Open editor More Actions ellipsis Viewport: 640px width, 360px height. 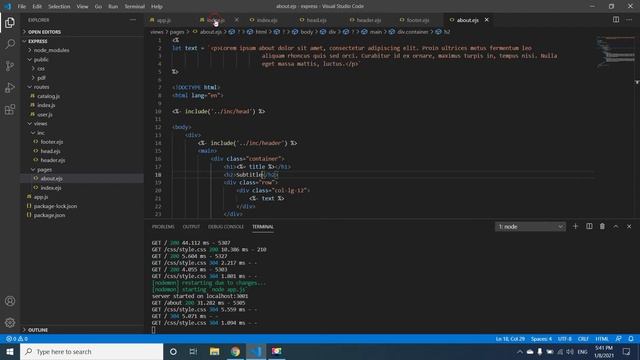[x=629, y=20]
